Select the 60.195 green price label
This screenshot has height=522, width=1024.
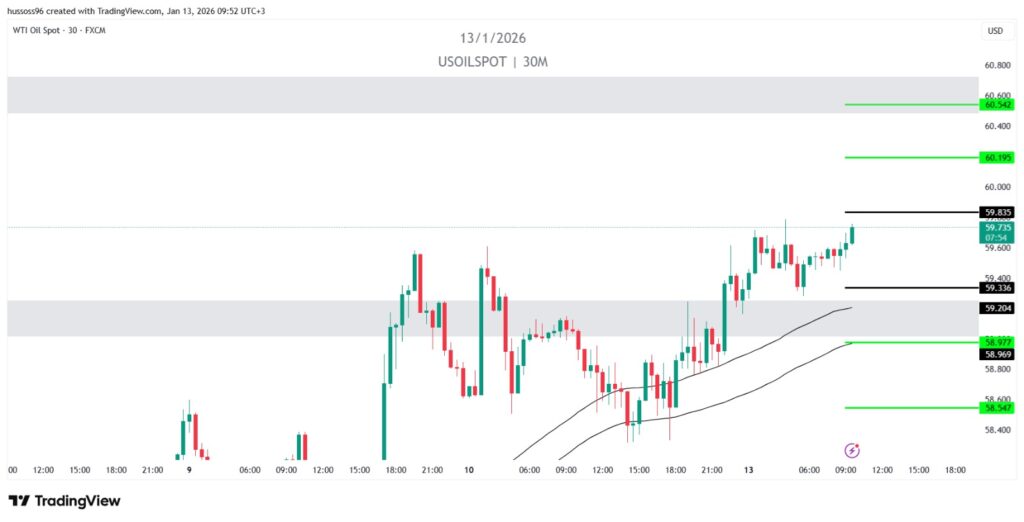point(998,157)
